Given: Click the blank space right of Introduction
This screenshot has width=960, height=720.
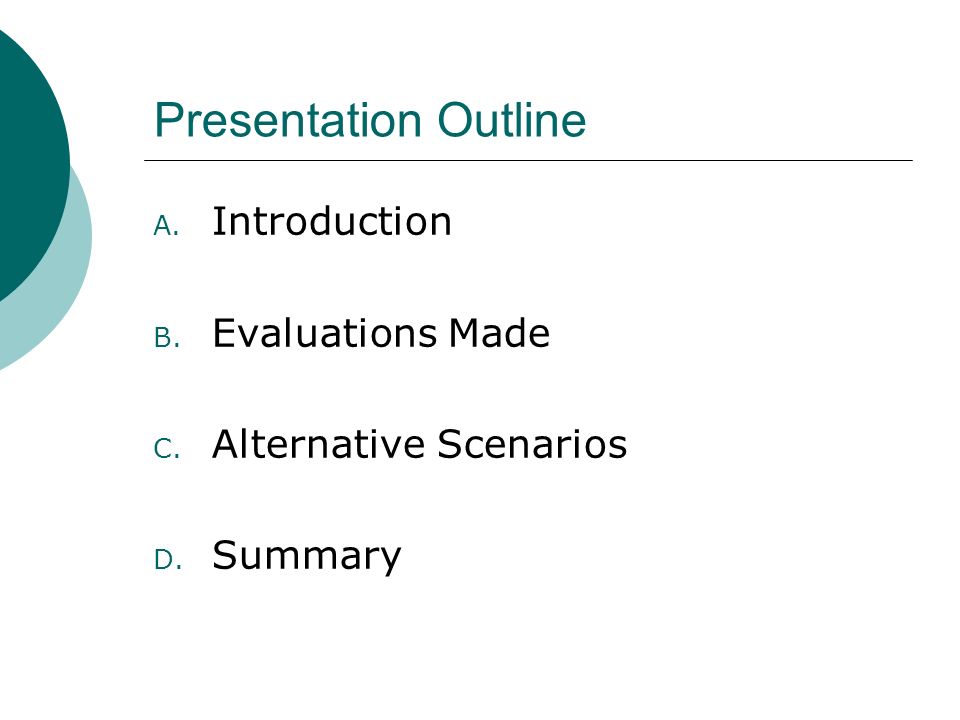Looking at the screenshot, I should click(680, 221).
